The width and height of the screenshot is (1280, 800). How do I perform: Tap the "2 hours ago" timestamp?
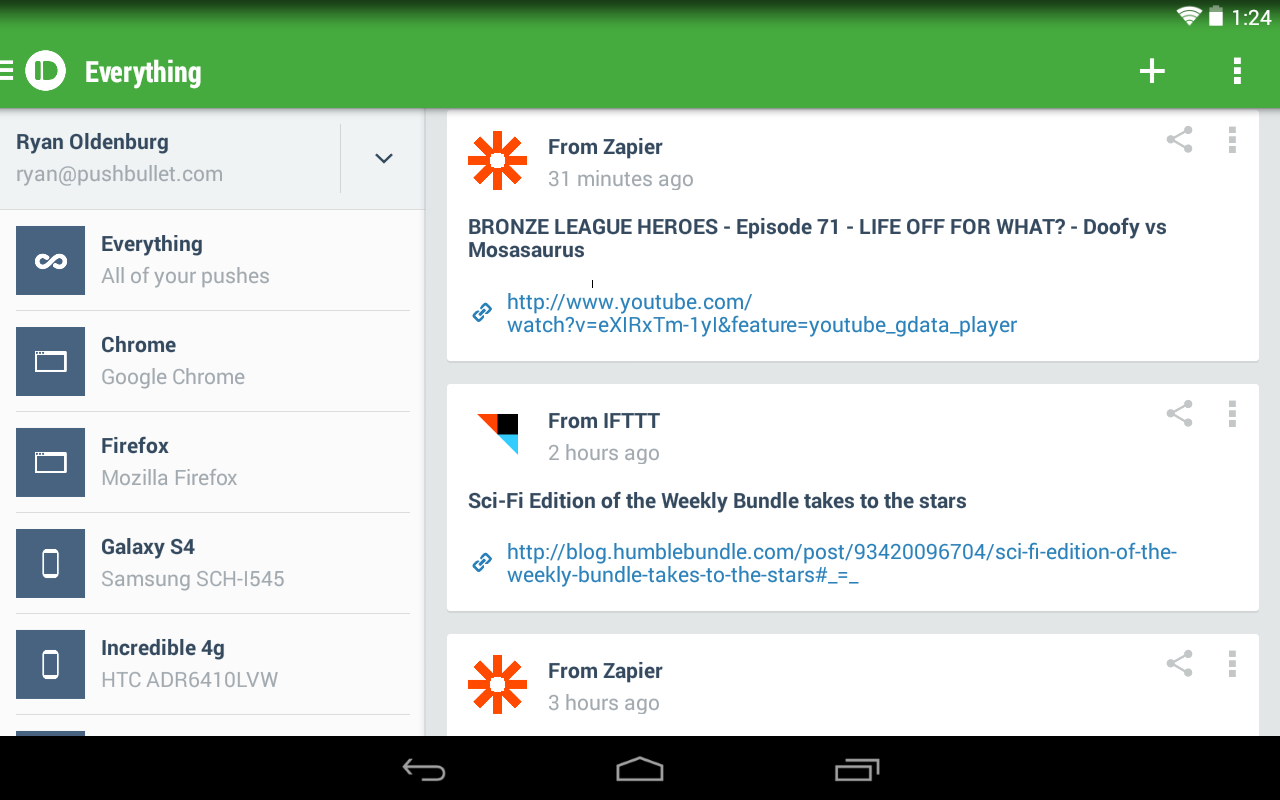tap(604, 453)
